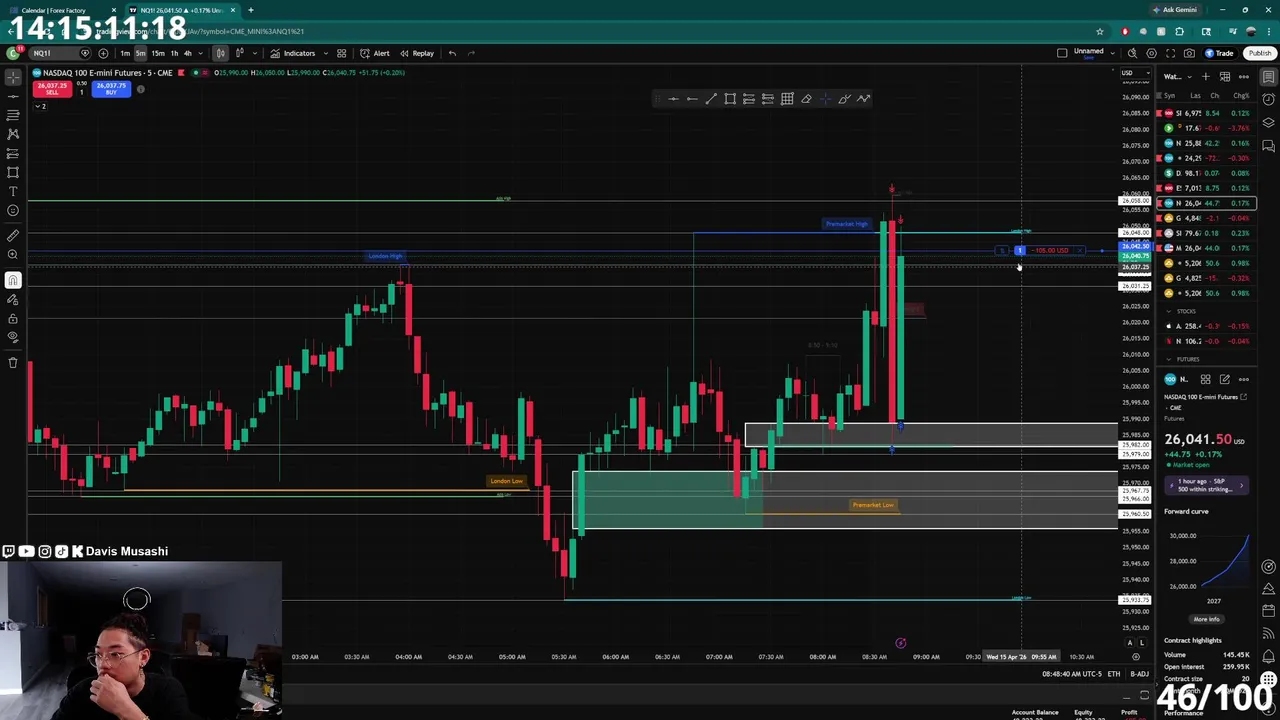Open the Alerts clock icon in right sidebar
1280x720 pixels.
point(1269,99)
